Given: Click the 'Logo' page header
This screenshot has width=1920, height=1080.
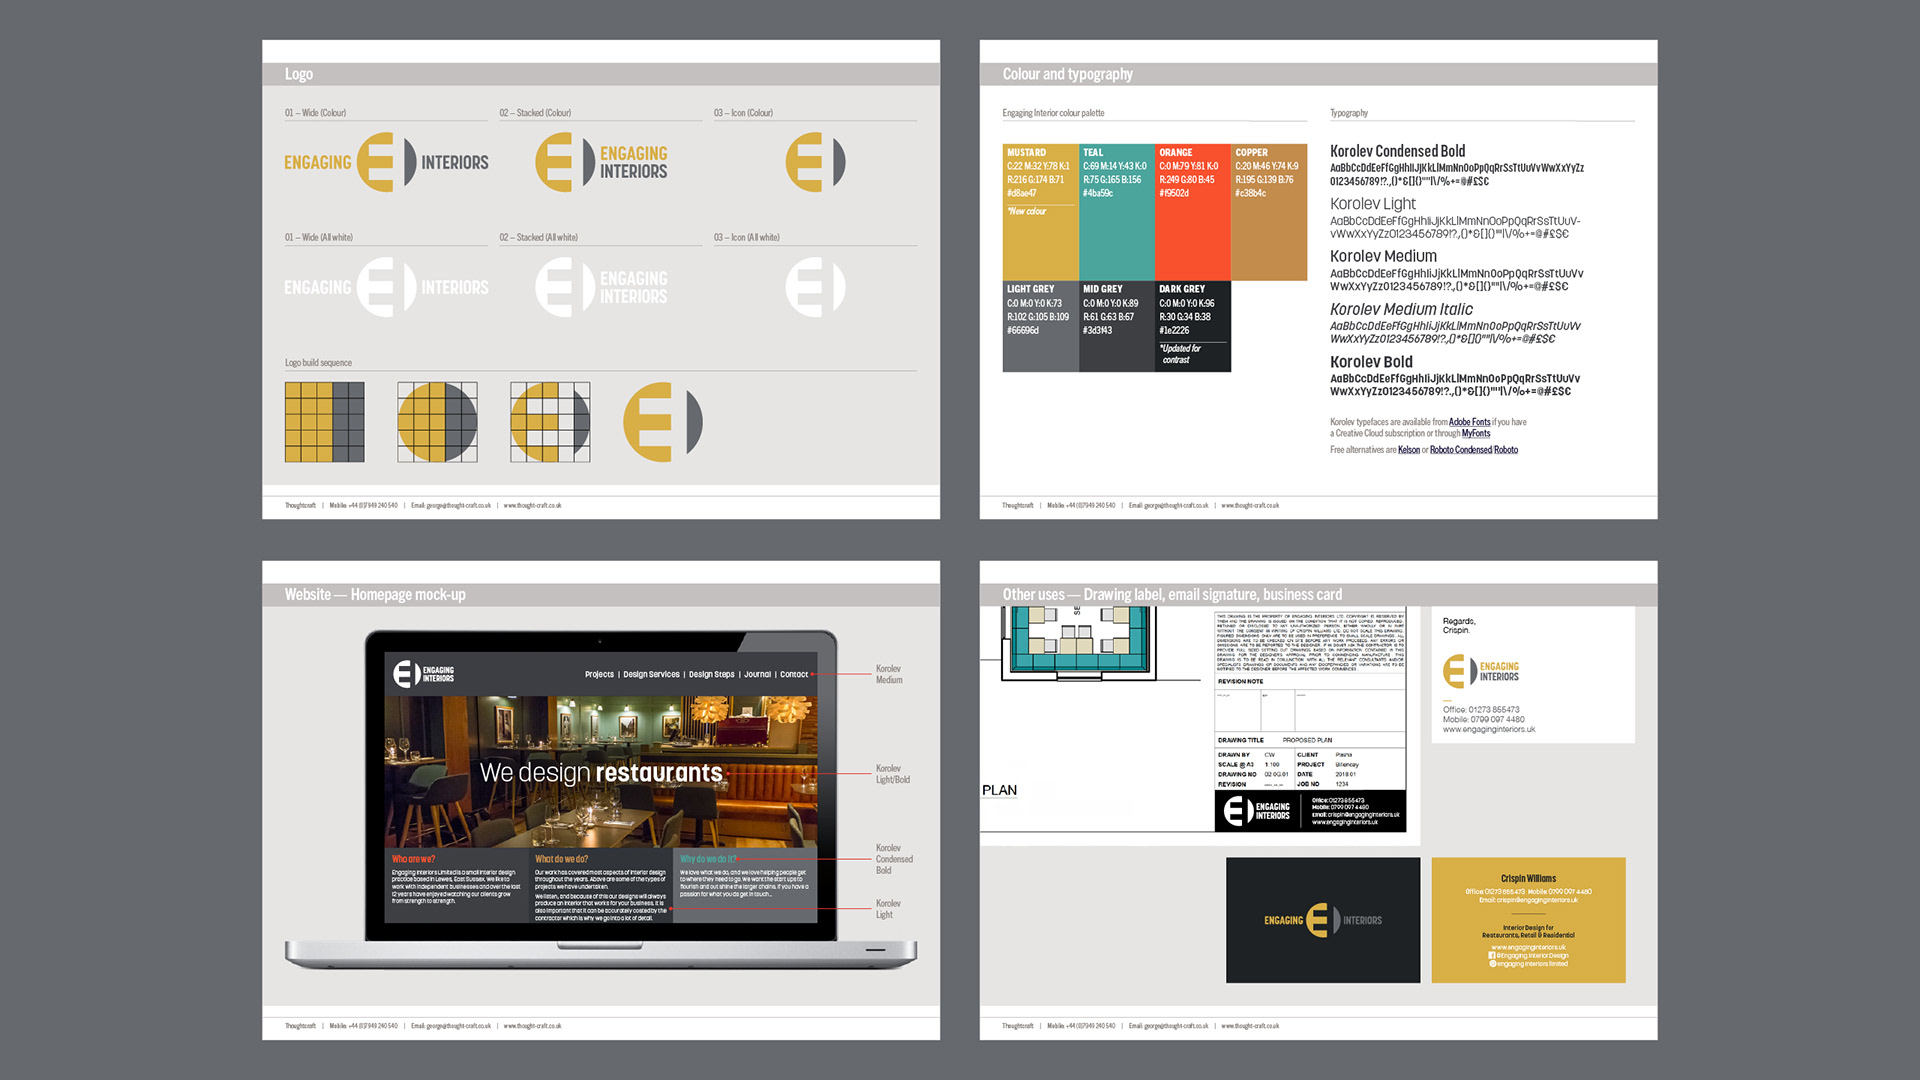Looking at the screenshot, I should coord(298,74).
